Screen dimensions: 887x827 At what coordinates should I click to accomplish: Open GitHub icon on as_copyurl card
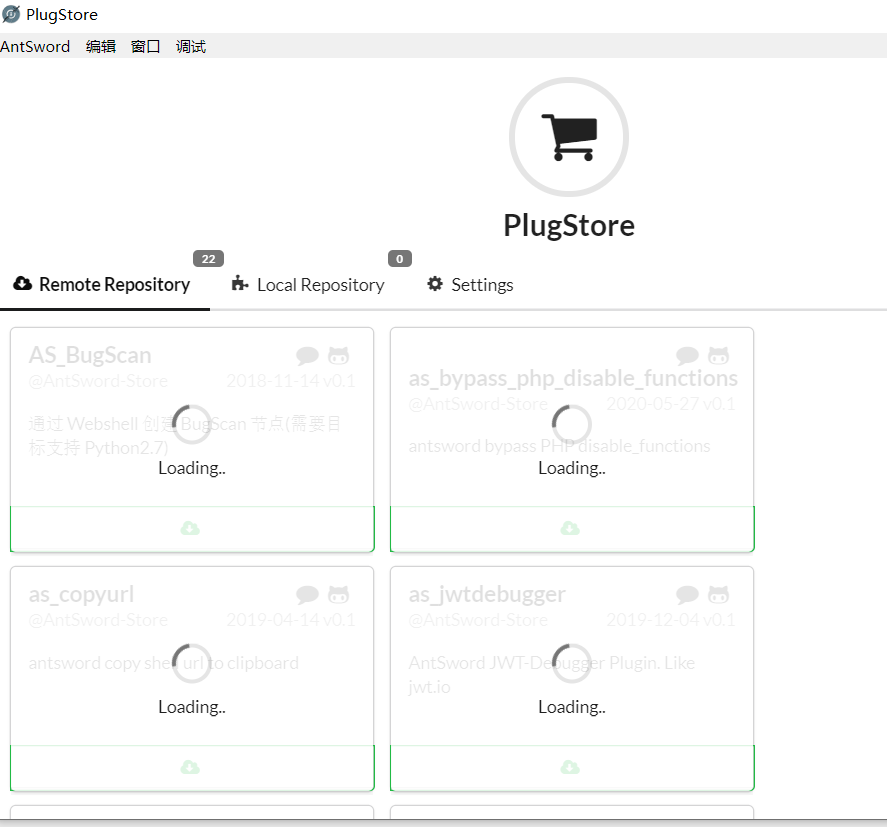[338, 595]
